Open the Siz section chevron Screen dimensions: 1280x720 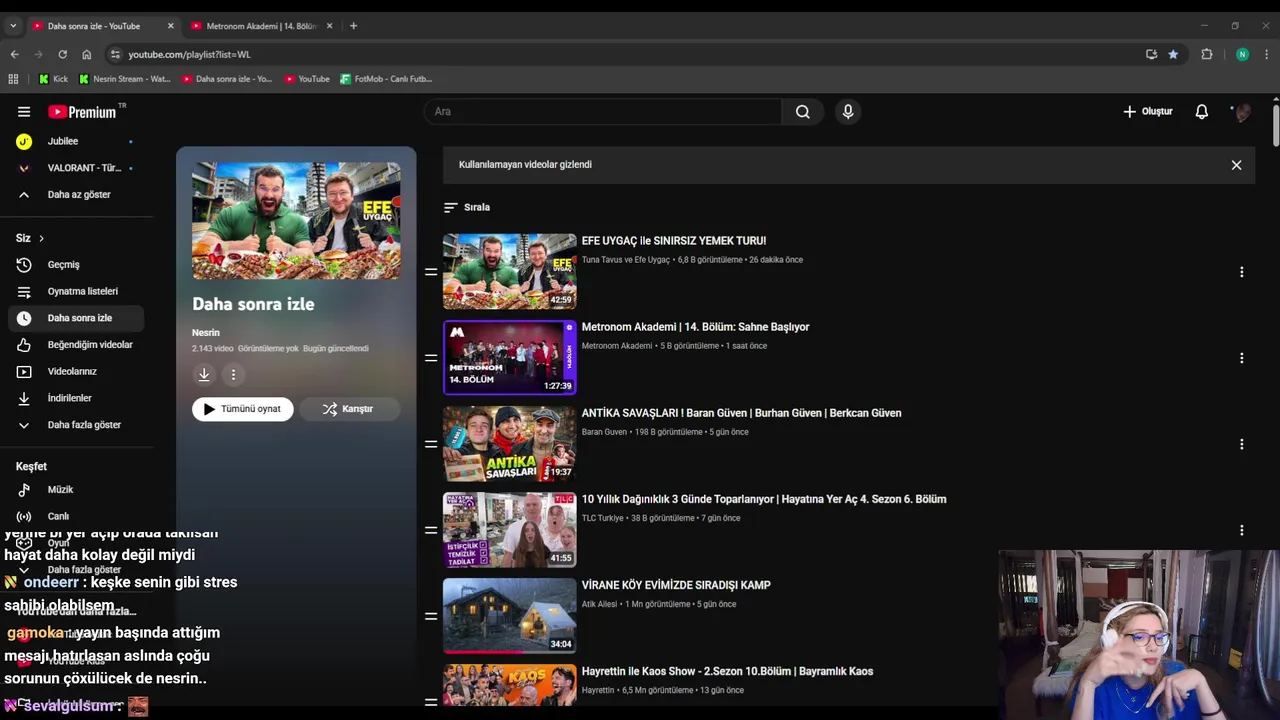pyautogui.click(x=41, y=238)
